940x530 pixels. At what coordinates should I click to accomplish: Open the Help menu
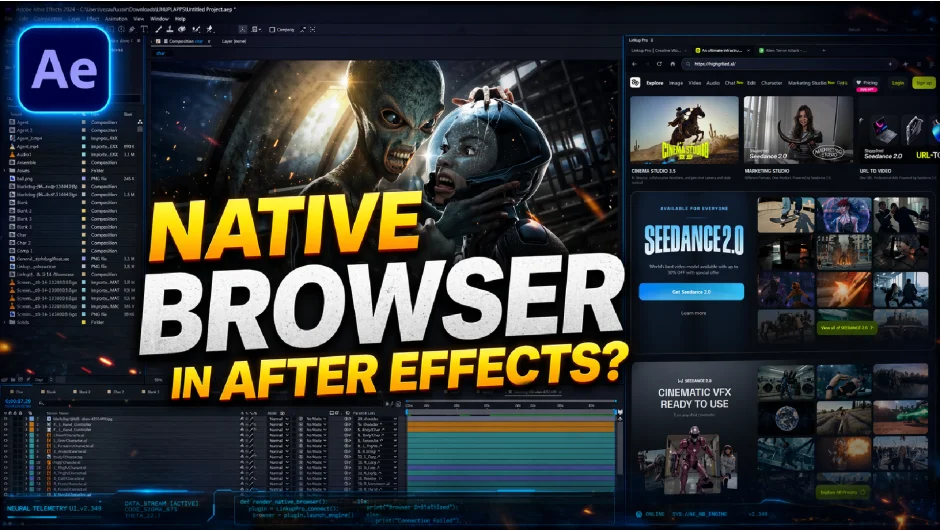[x=180, y=19]
